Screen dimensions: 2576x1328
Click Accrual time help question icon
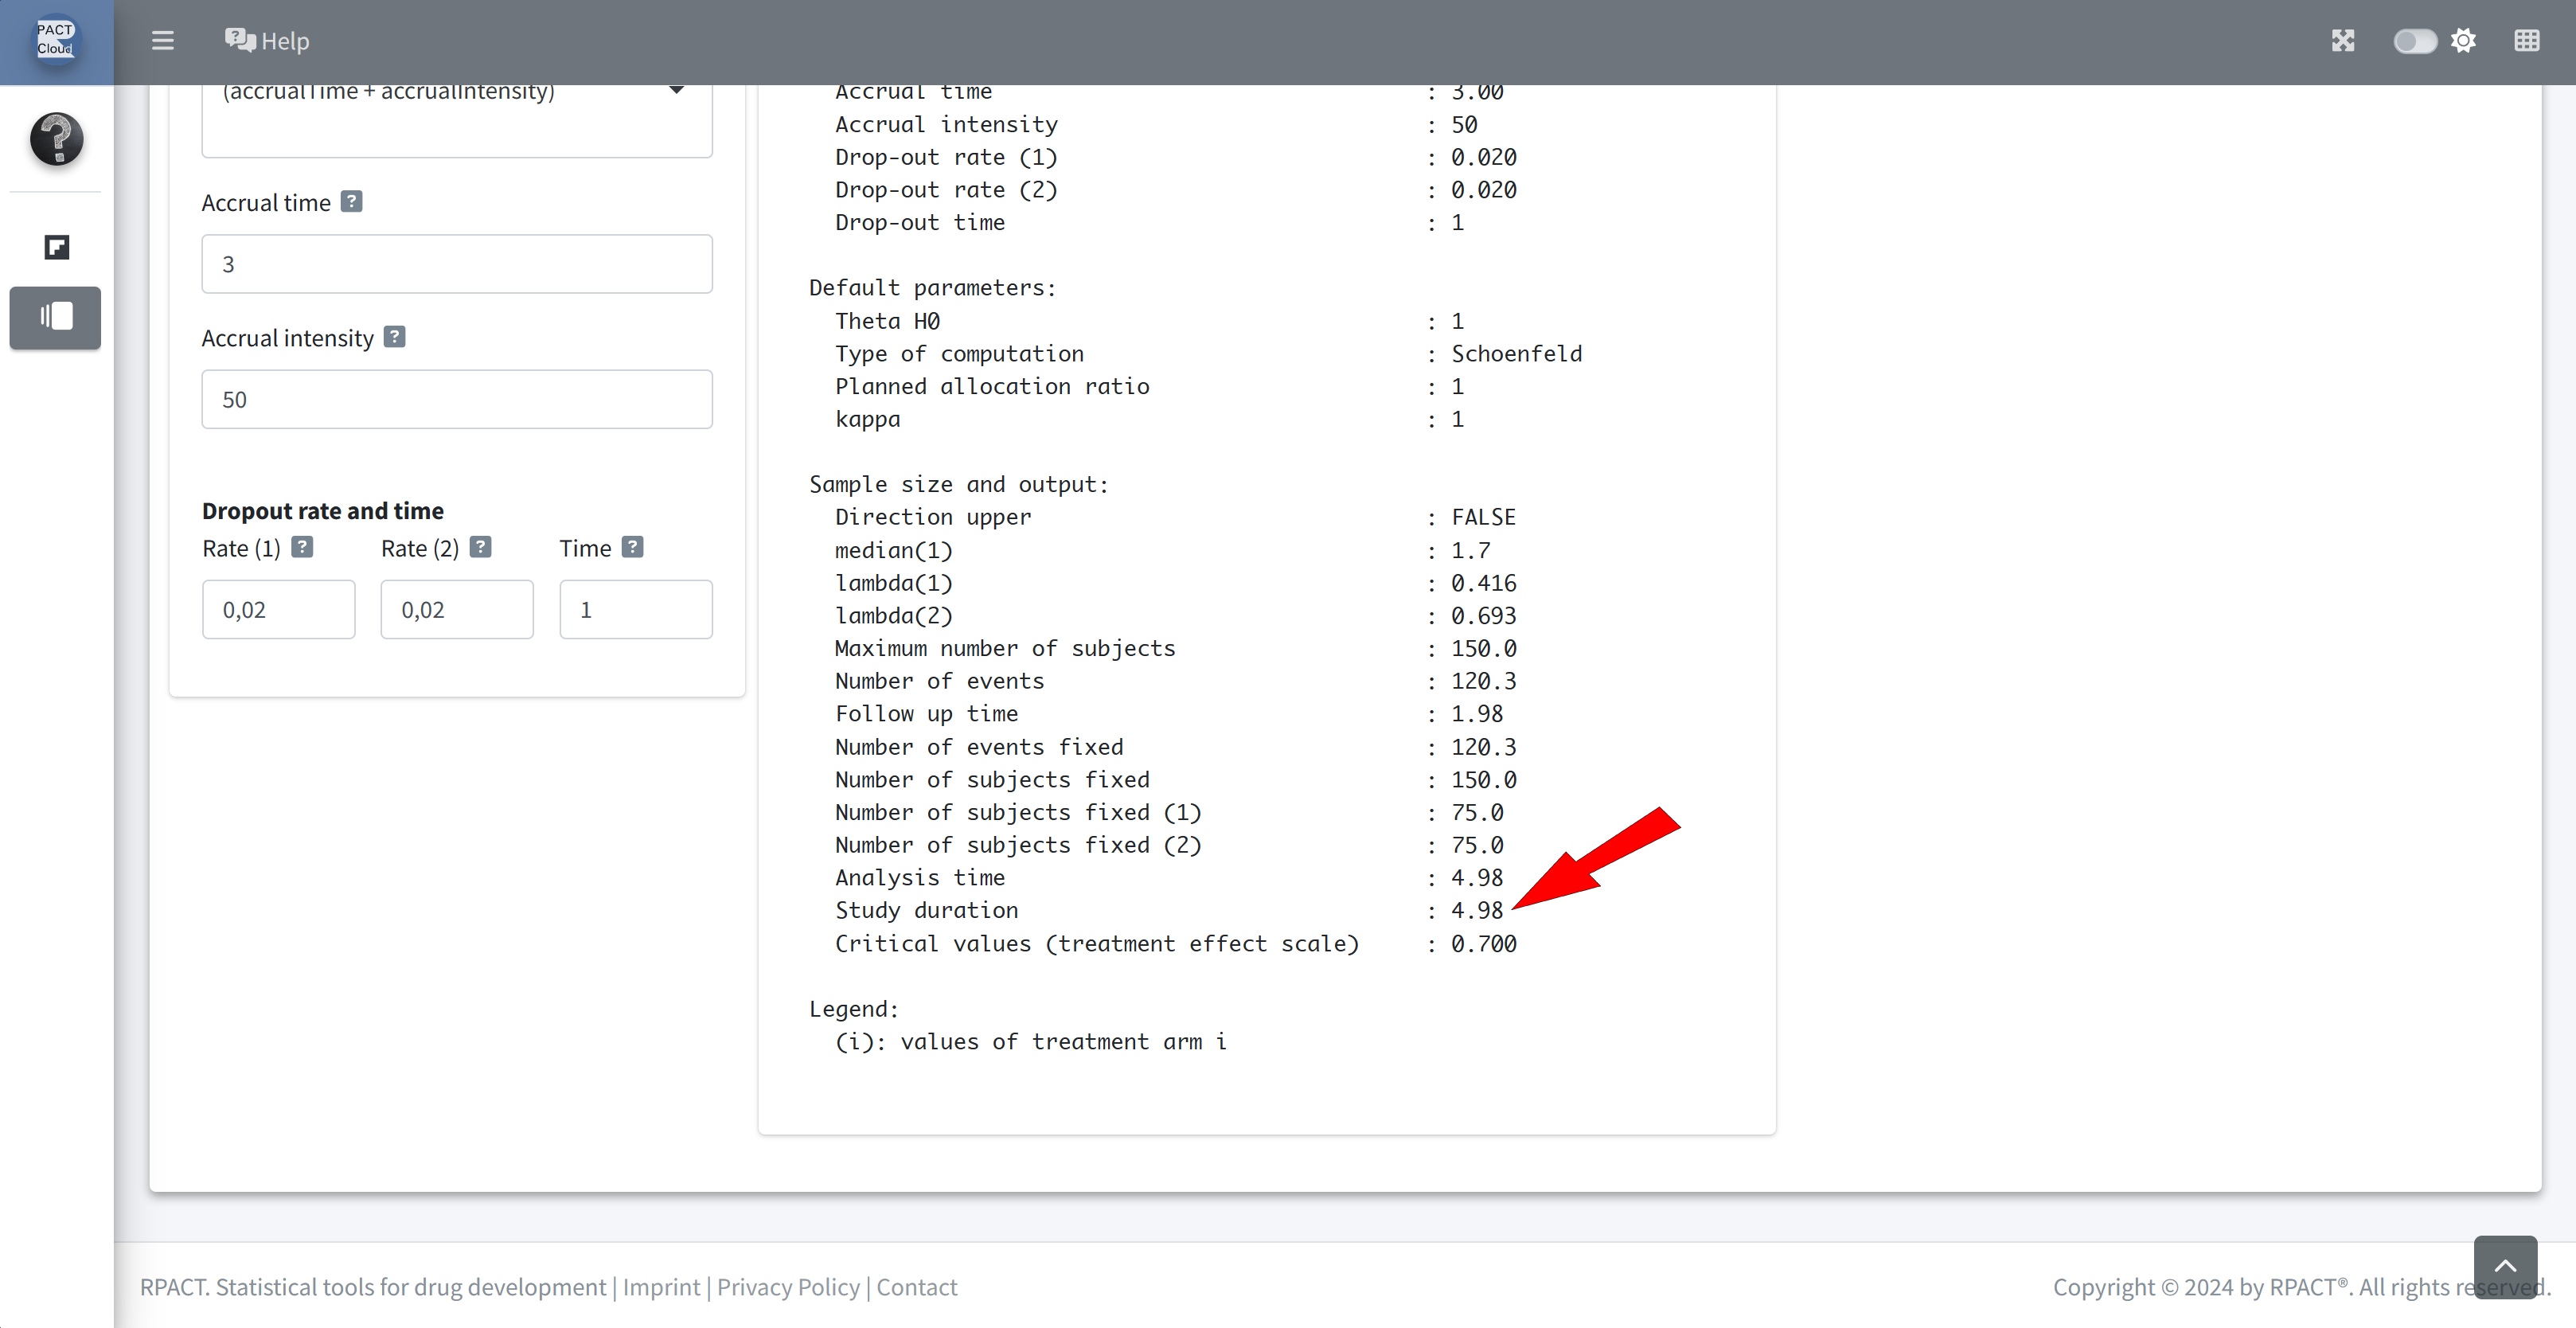(x=351, y=201)
